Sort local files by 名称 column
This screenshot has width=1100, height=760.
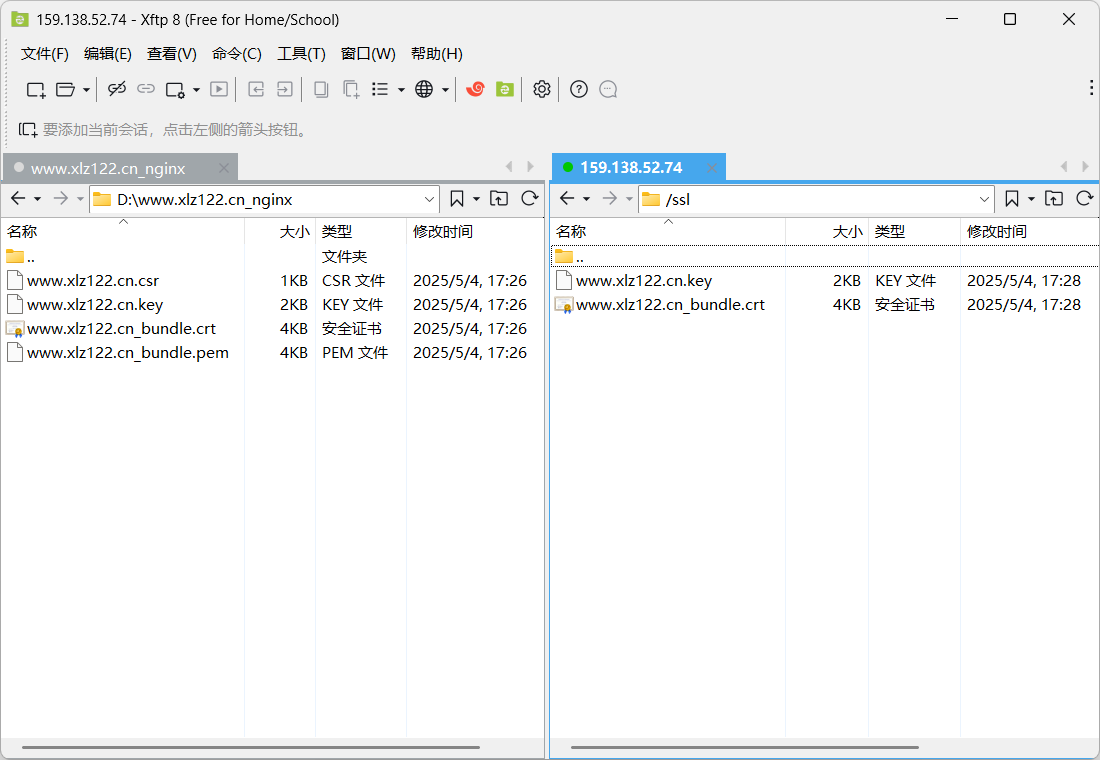point(123,231)
